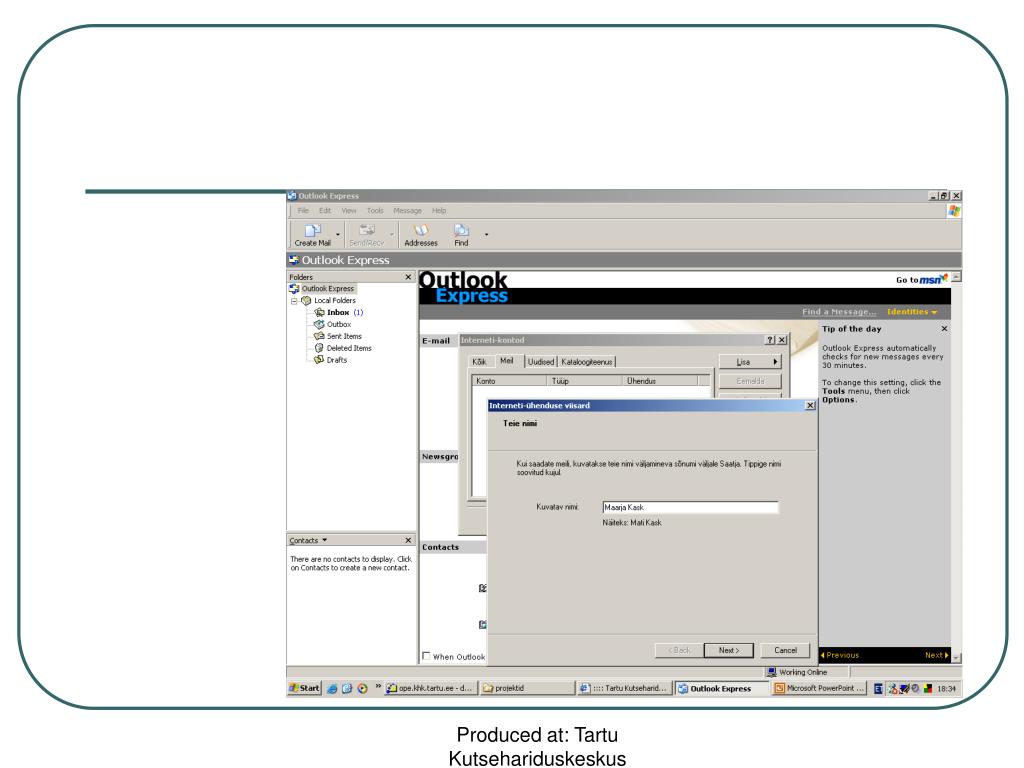This screenshot has width=1024, height=768.
Task: Click the Eemalda button
Action: [x=750, y=381]
